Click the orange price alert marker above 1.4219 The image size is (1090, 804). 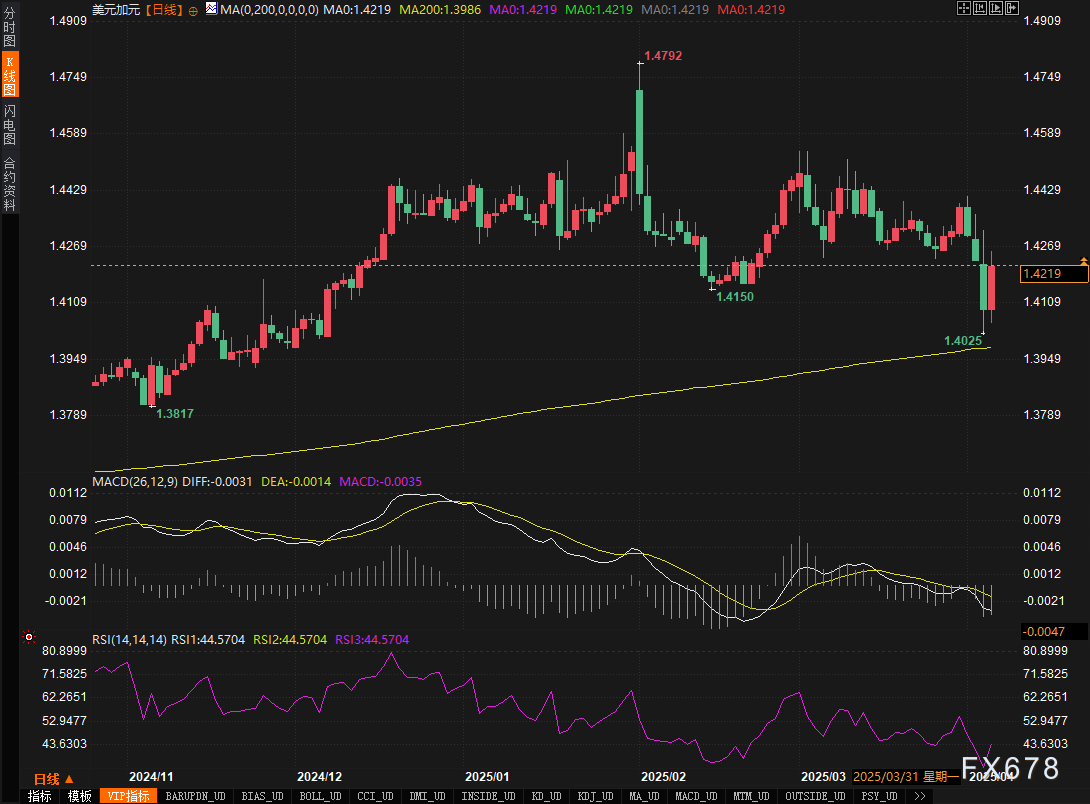[x=1083, y=260]
